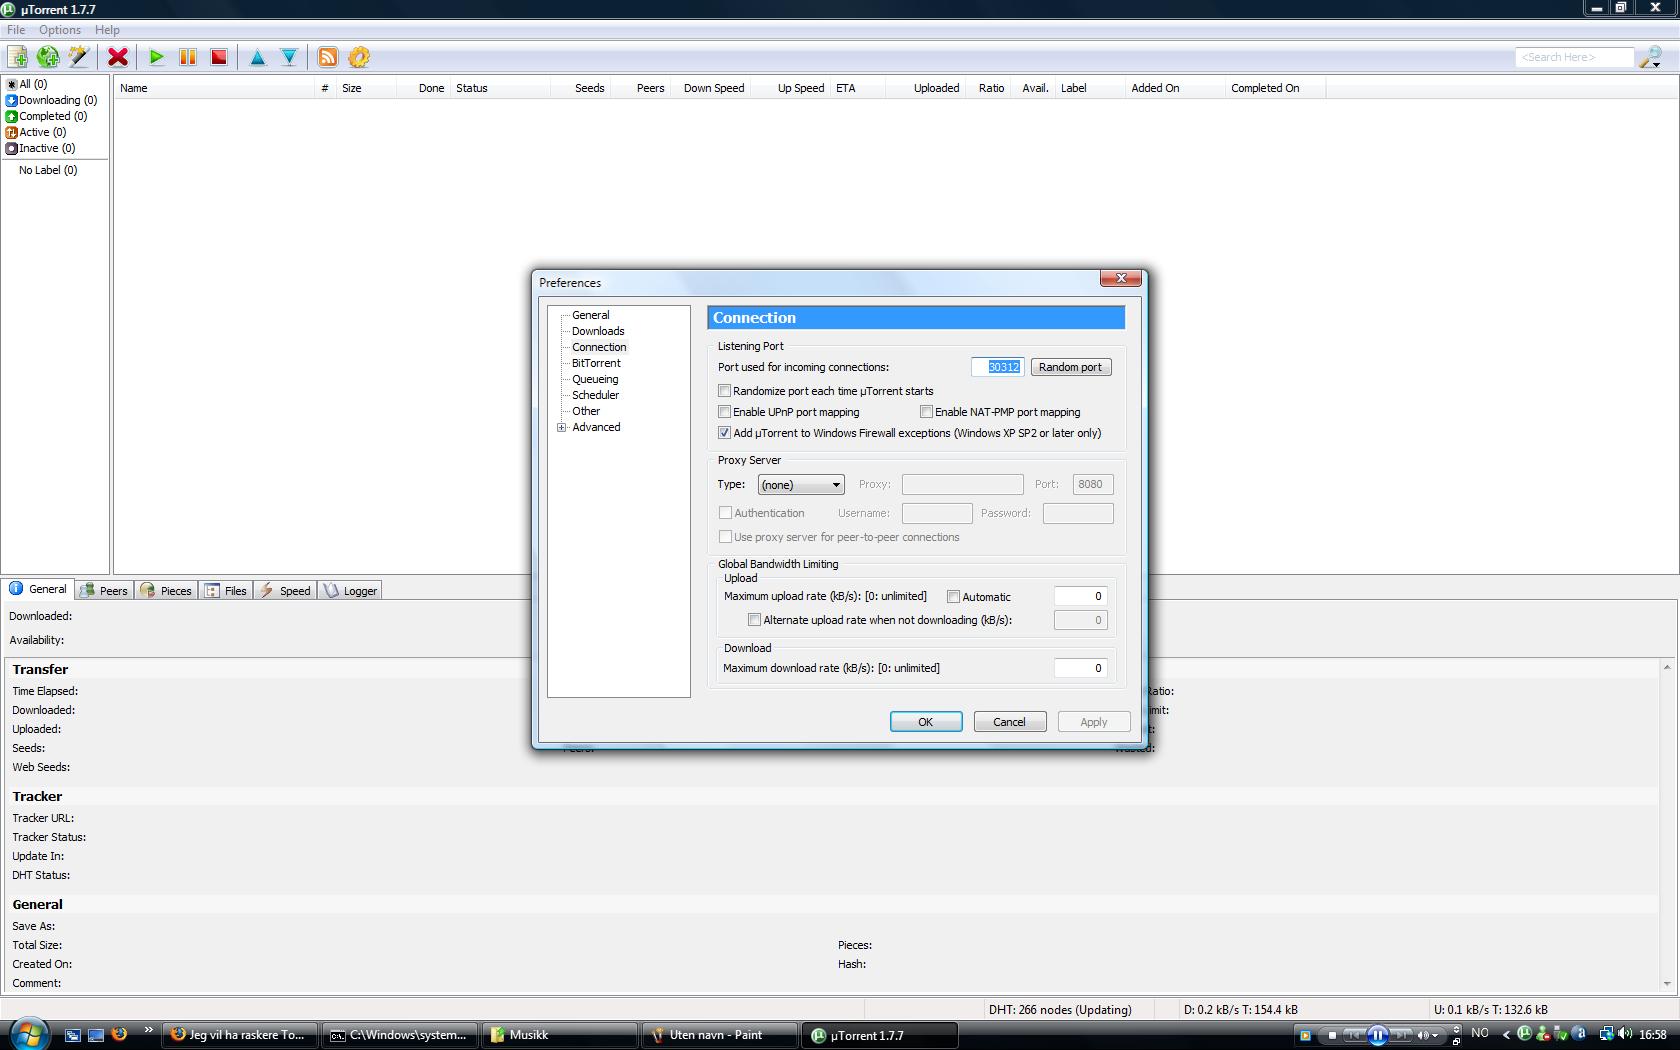
Task: Move torrent down the queue with arrow icon
Action: [x=289, y=57]
